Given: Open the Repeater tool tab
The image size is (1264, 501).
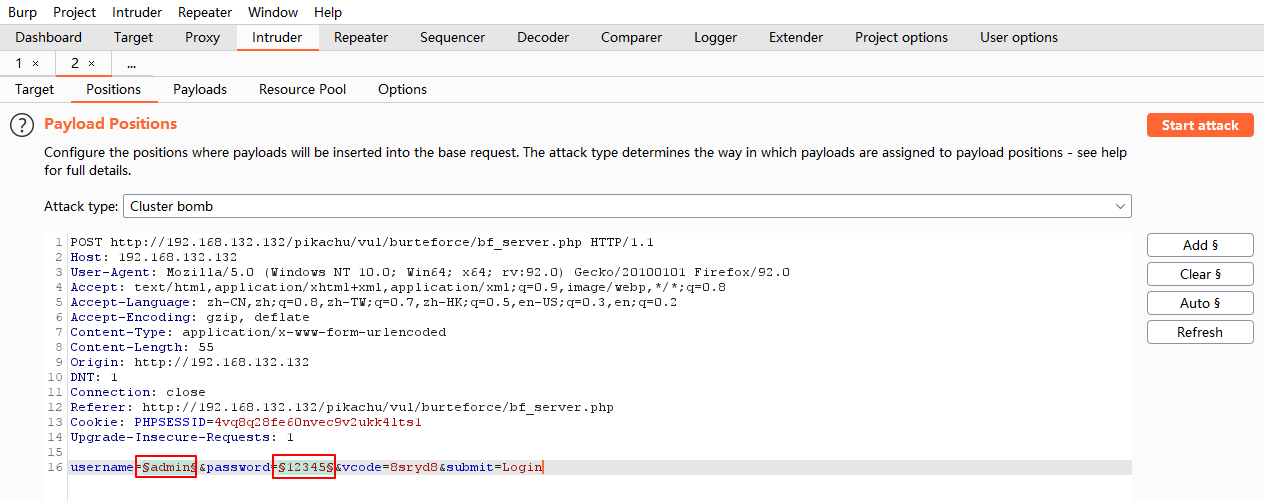Looking at the screenshot, I should [360, 37].
